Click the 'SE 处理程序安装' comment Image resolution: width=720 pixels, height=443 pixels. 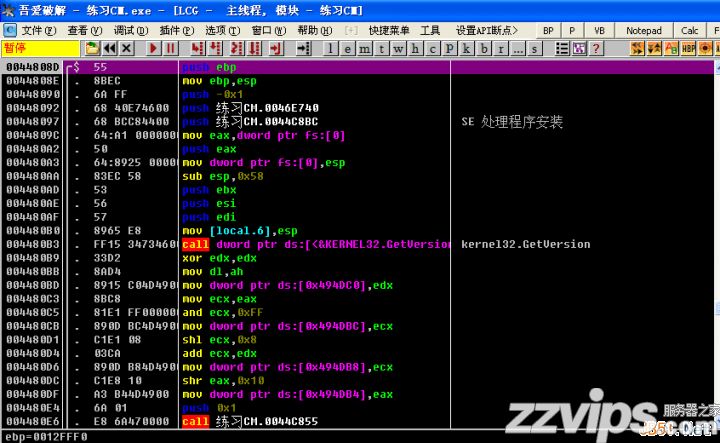point(512,122)
